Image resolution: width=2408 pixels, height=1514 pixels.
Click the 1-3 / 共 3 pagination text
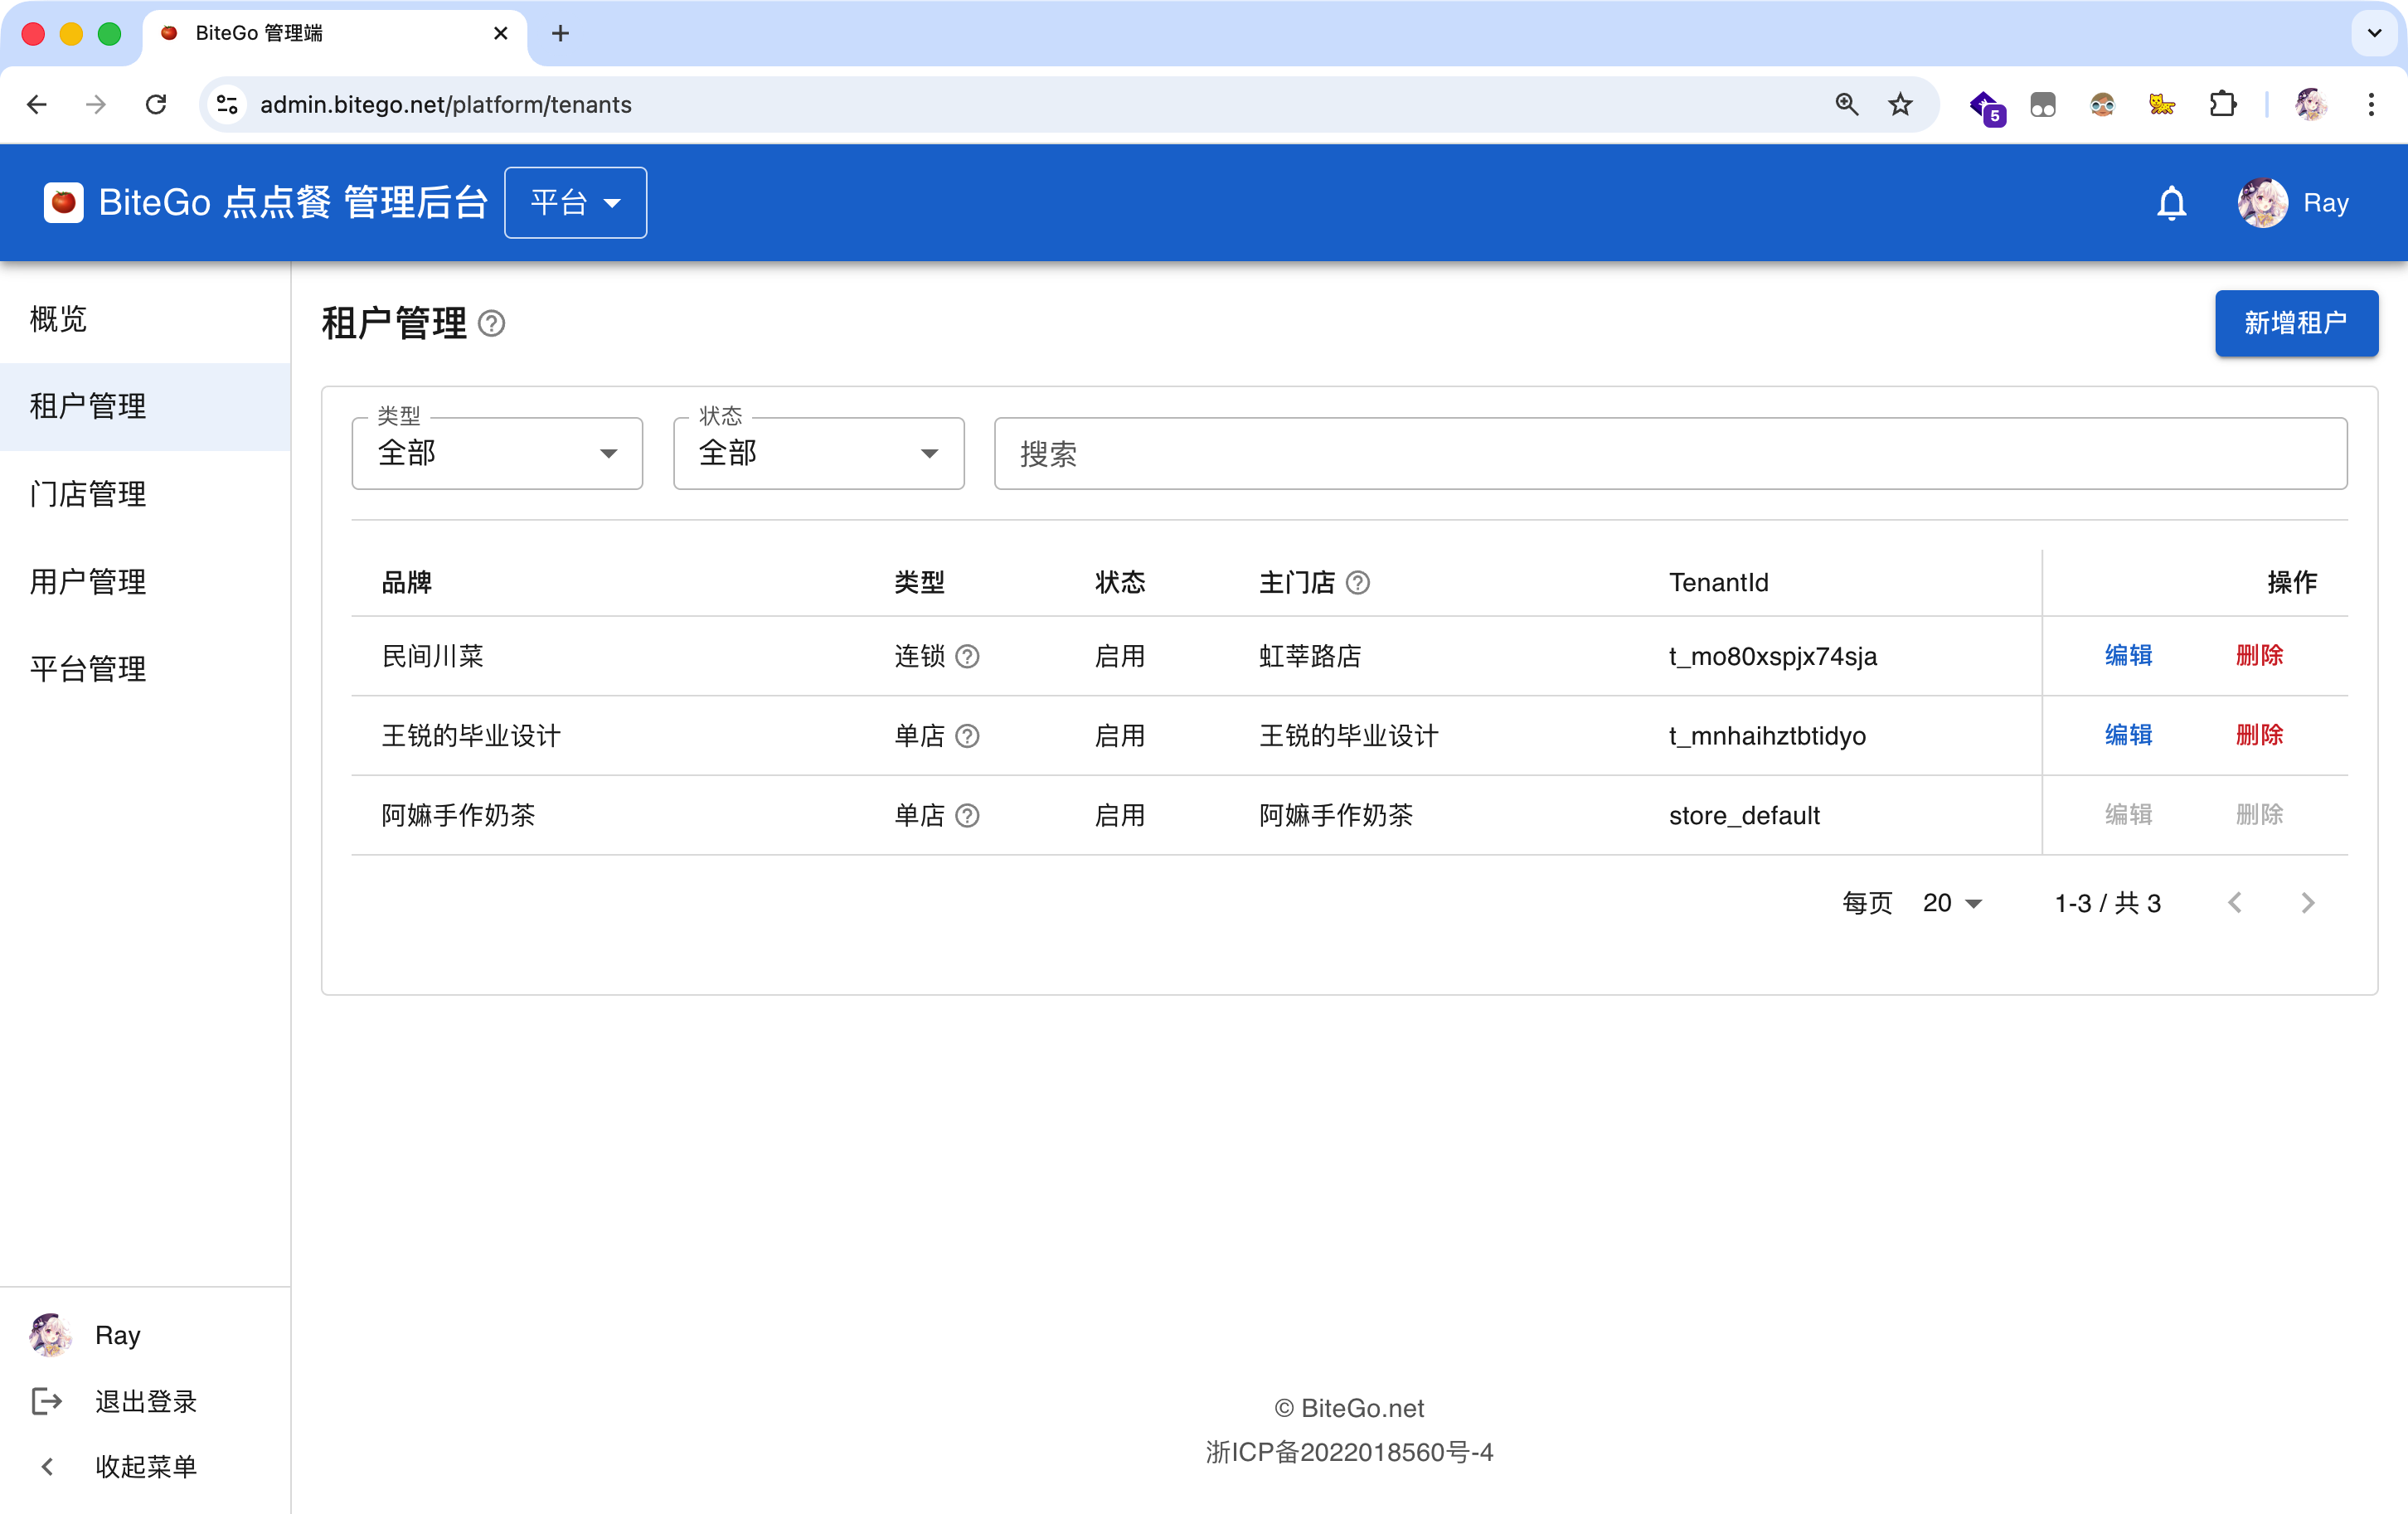[x=2107, y=903]
